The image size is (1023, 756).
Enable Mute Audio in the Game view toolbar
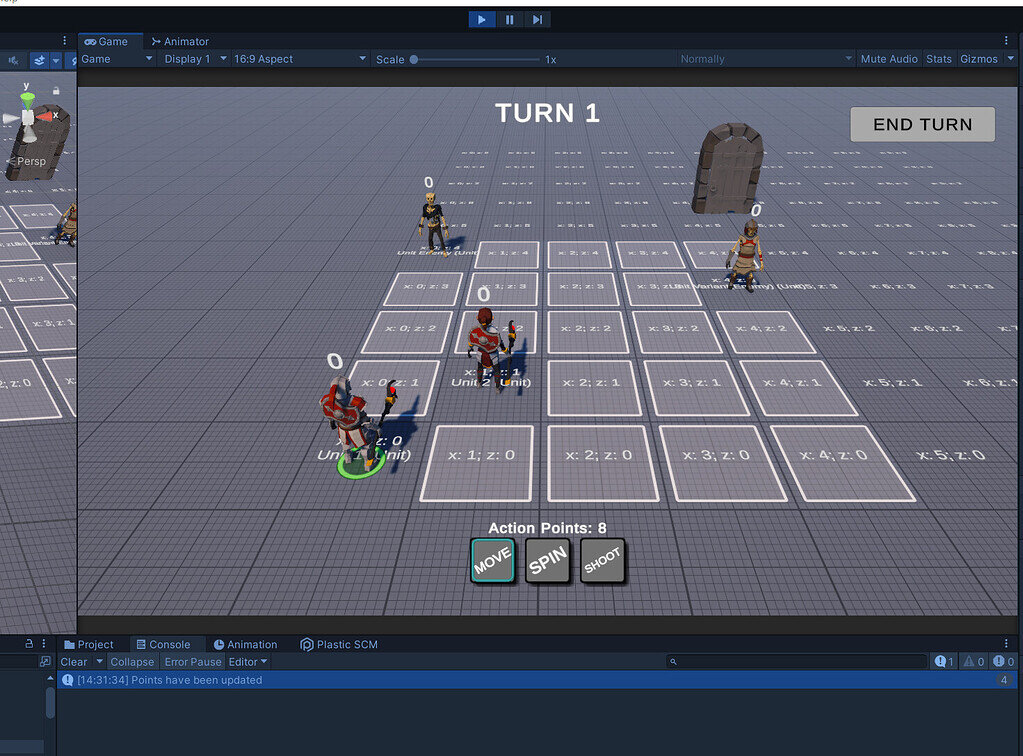[888, 59]
